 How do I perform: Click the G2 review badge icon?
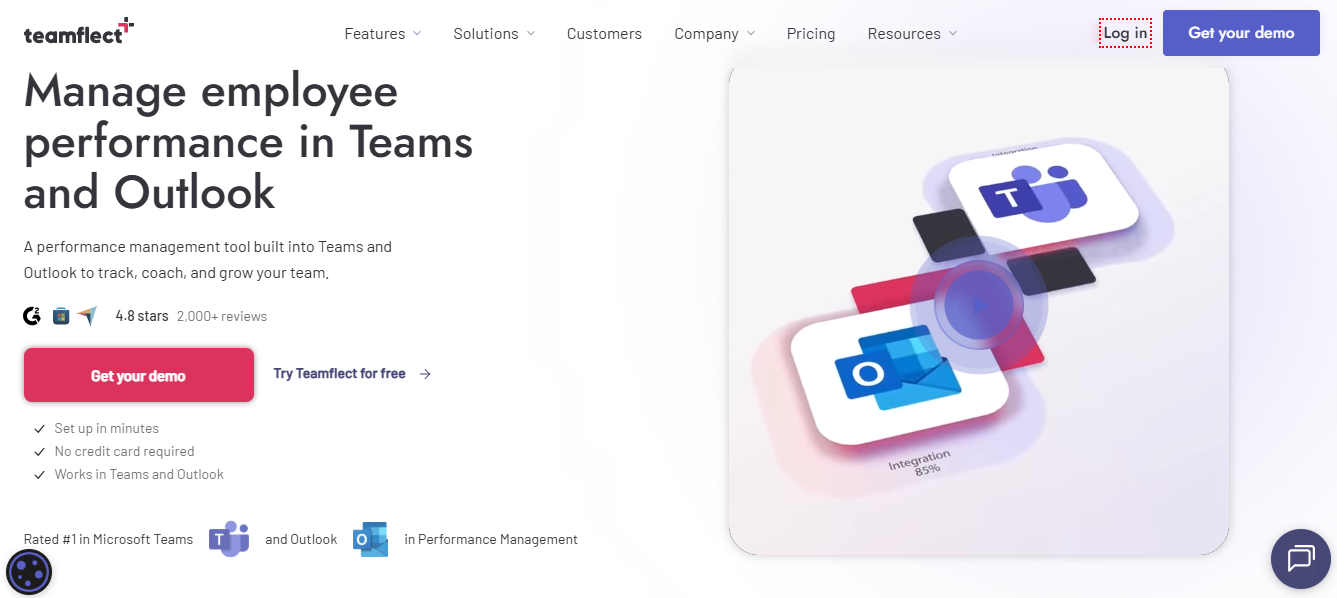point(32,316)
